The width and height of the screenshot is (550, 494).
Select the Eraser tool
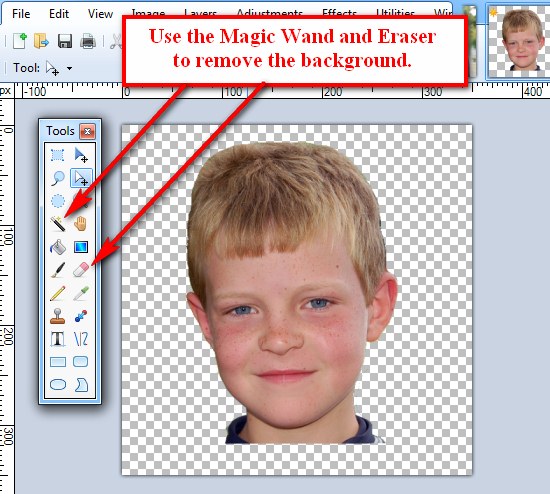(x=81, y=270)
